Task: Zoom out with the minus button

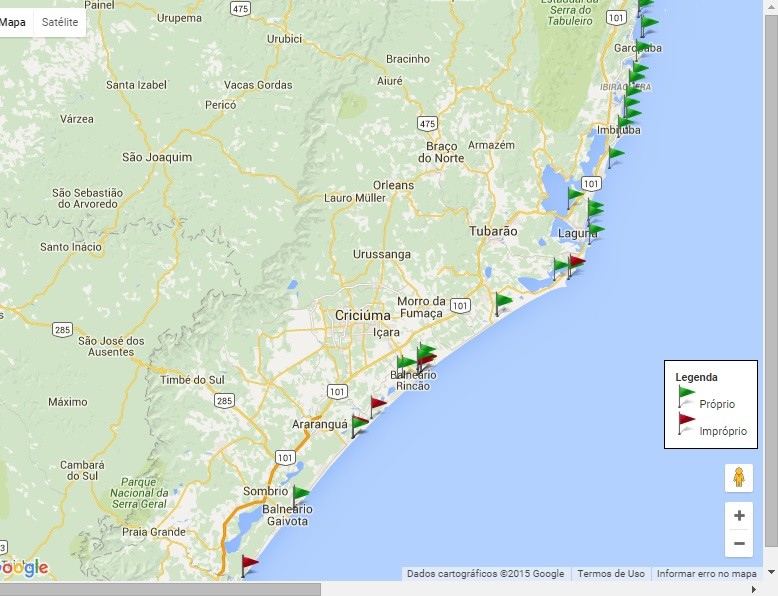Action: pyautogui.click(x=739, y=543)
